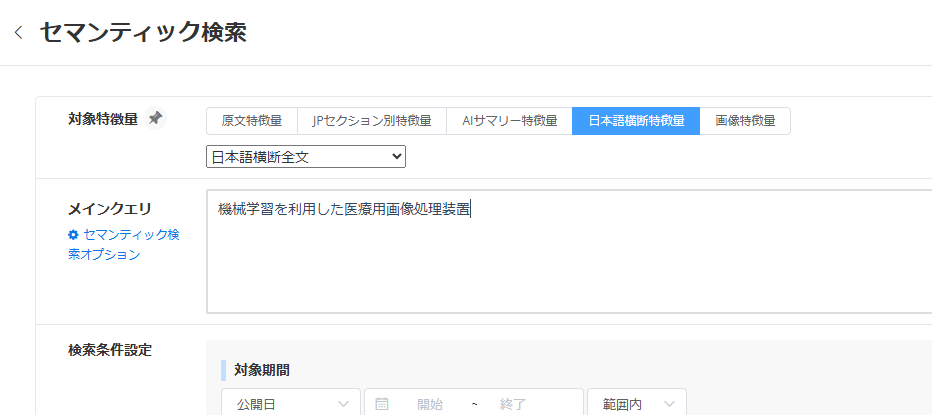Click the 対象期間 section heading
Screen dimensions: 932x415
262,370
